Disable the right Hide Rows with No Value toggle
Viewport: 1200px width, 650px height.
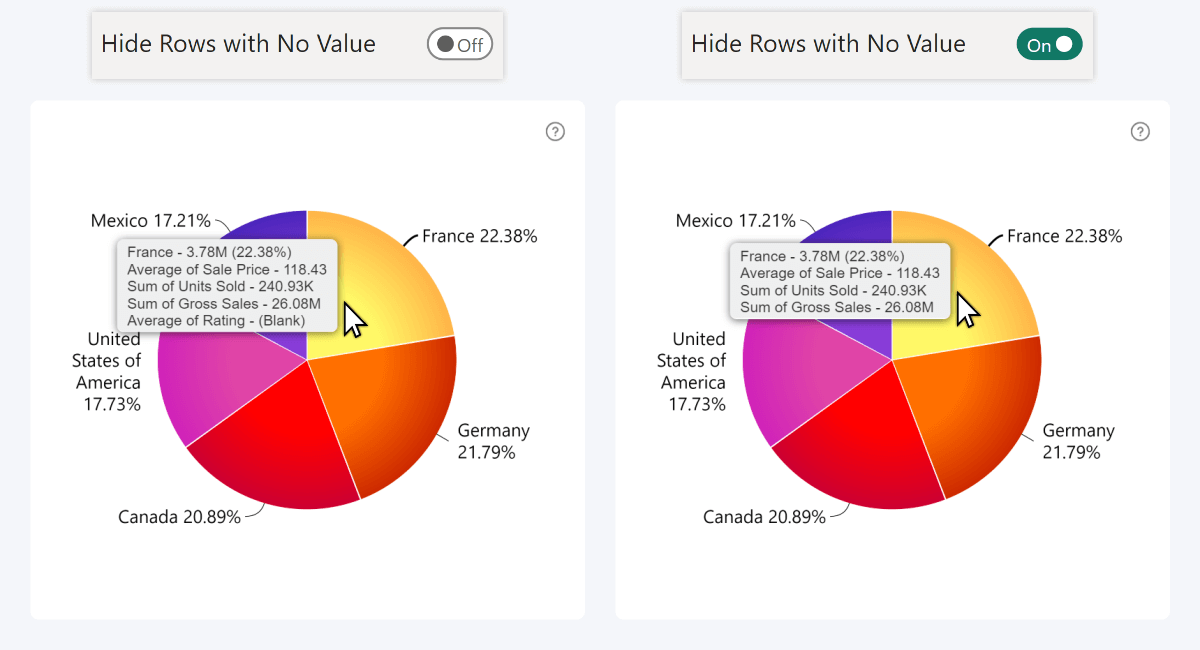[1050, 44]
